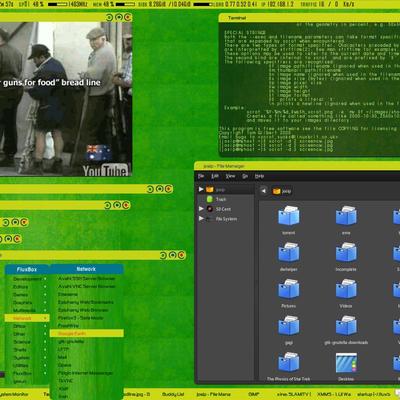Click the YouTube video frame

pyautogui.click(x=66, y=99)
